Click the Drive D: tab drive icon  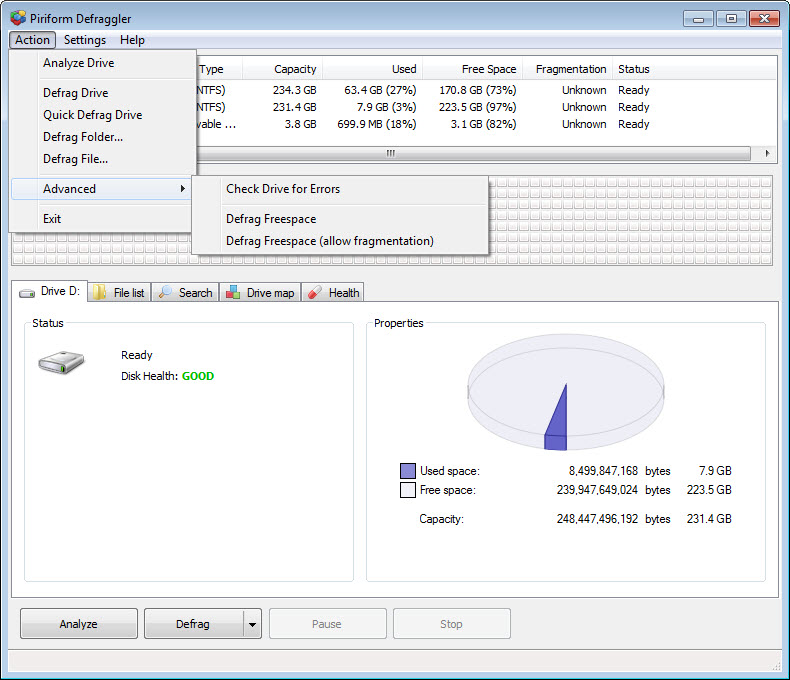[x=27, y=293]
